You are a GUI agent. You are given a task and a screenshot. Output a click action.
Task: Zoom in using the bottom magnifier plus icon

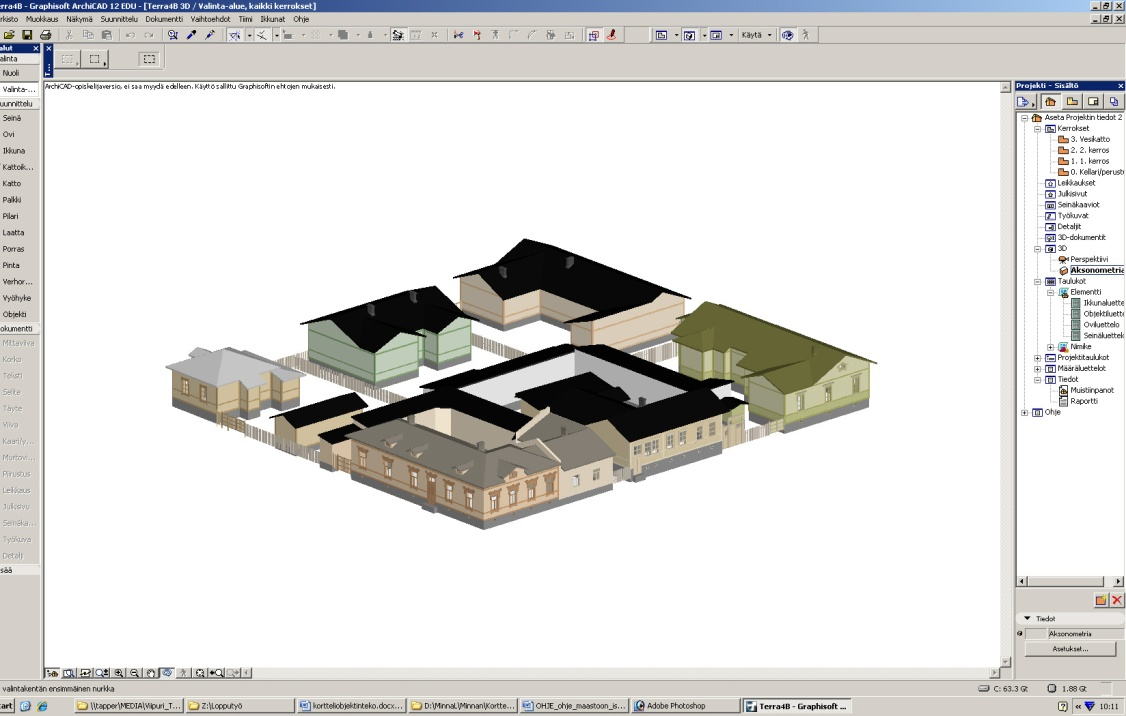click(x=119, y=673)
